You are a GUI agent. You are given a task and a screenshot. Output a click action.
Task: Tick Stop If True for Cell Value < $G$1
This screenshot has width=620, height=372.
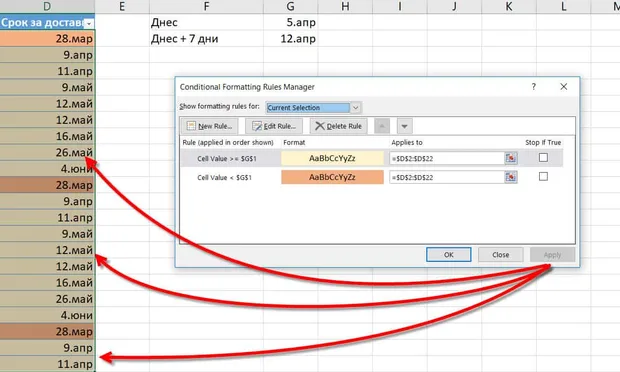coord(543,176)
